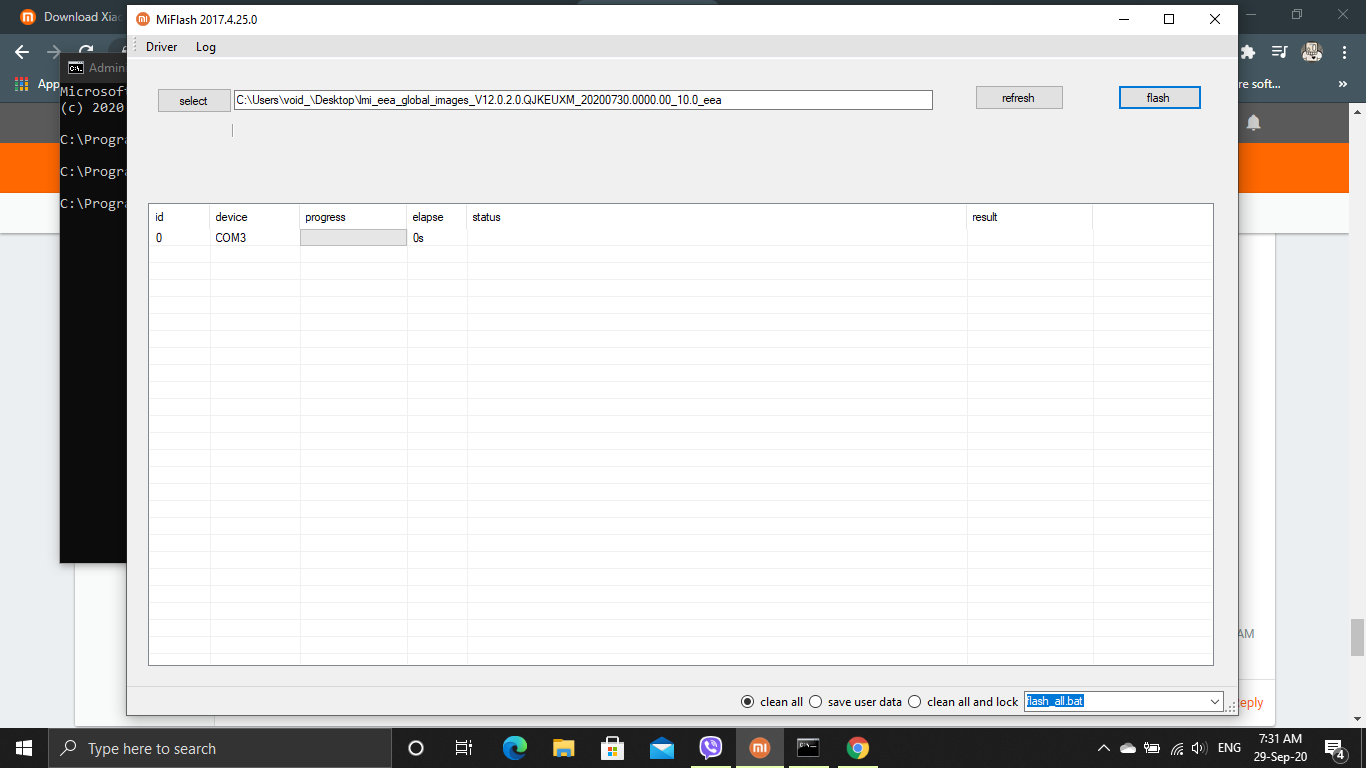Show hidden system tray icons
The image size is (1366, 768).
tap(1104, 748)
